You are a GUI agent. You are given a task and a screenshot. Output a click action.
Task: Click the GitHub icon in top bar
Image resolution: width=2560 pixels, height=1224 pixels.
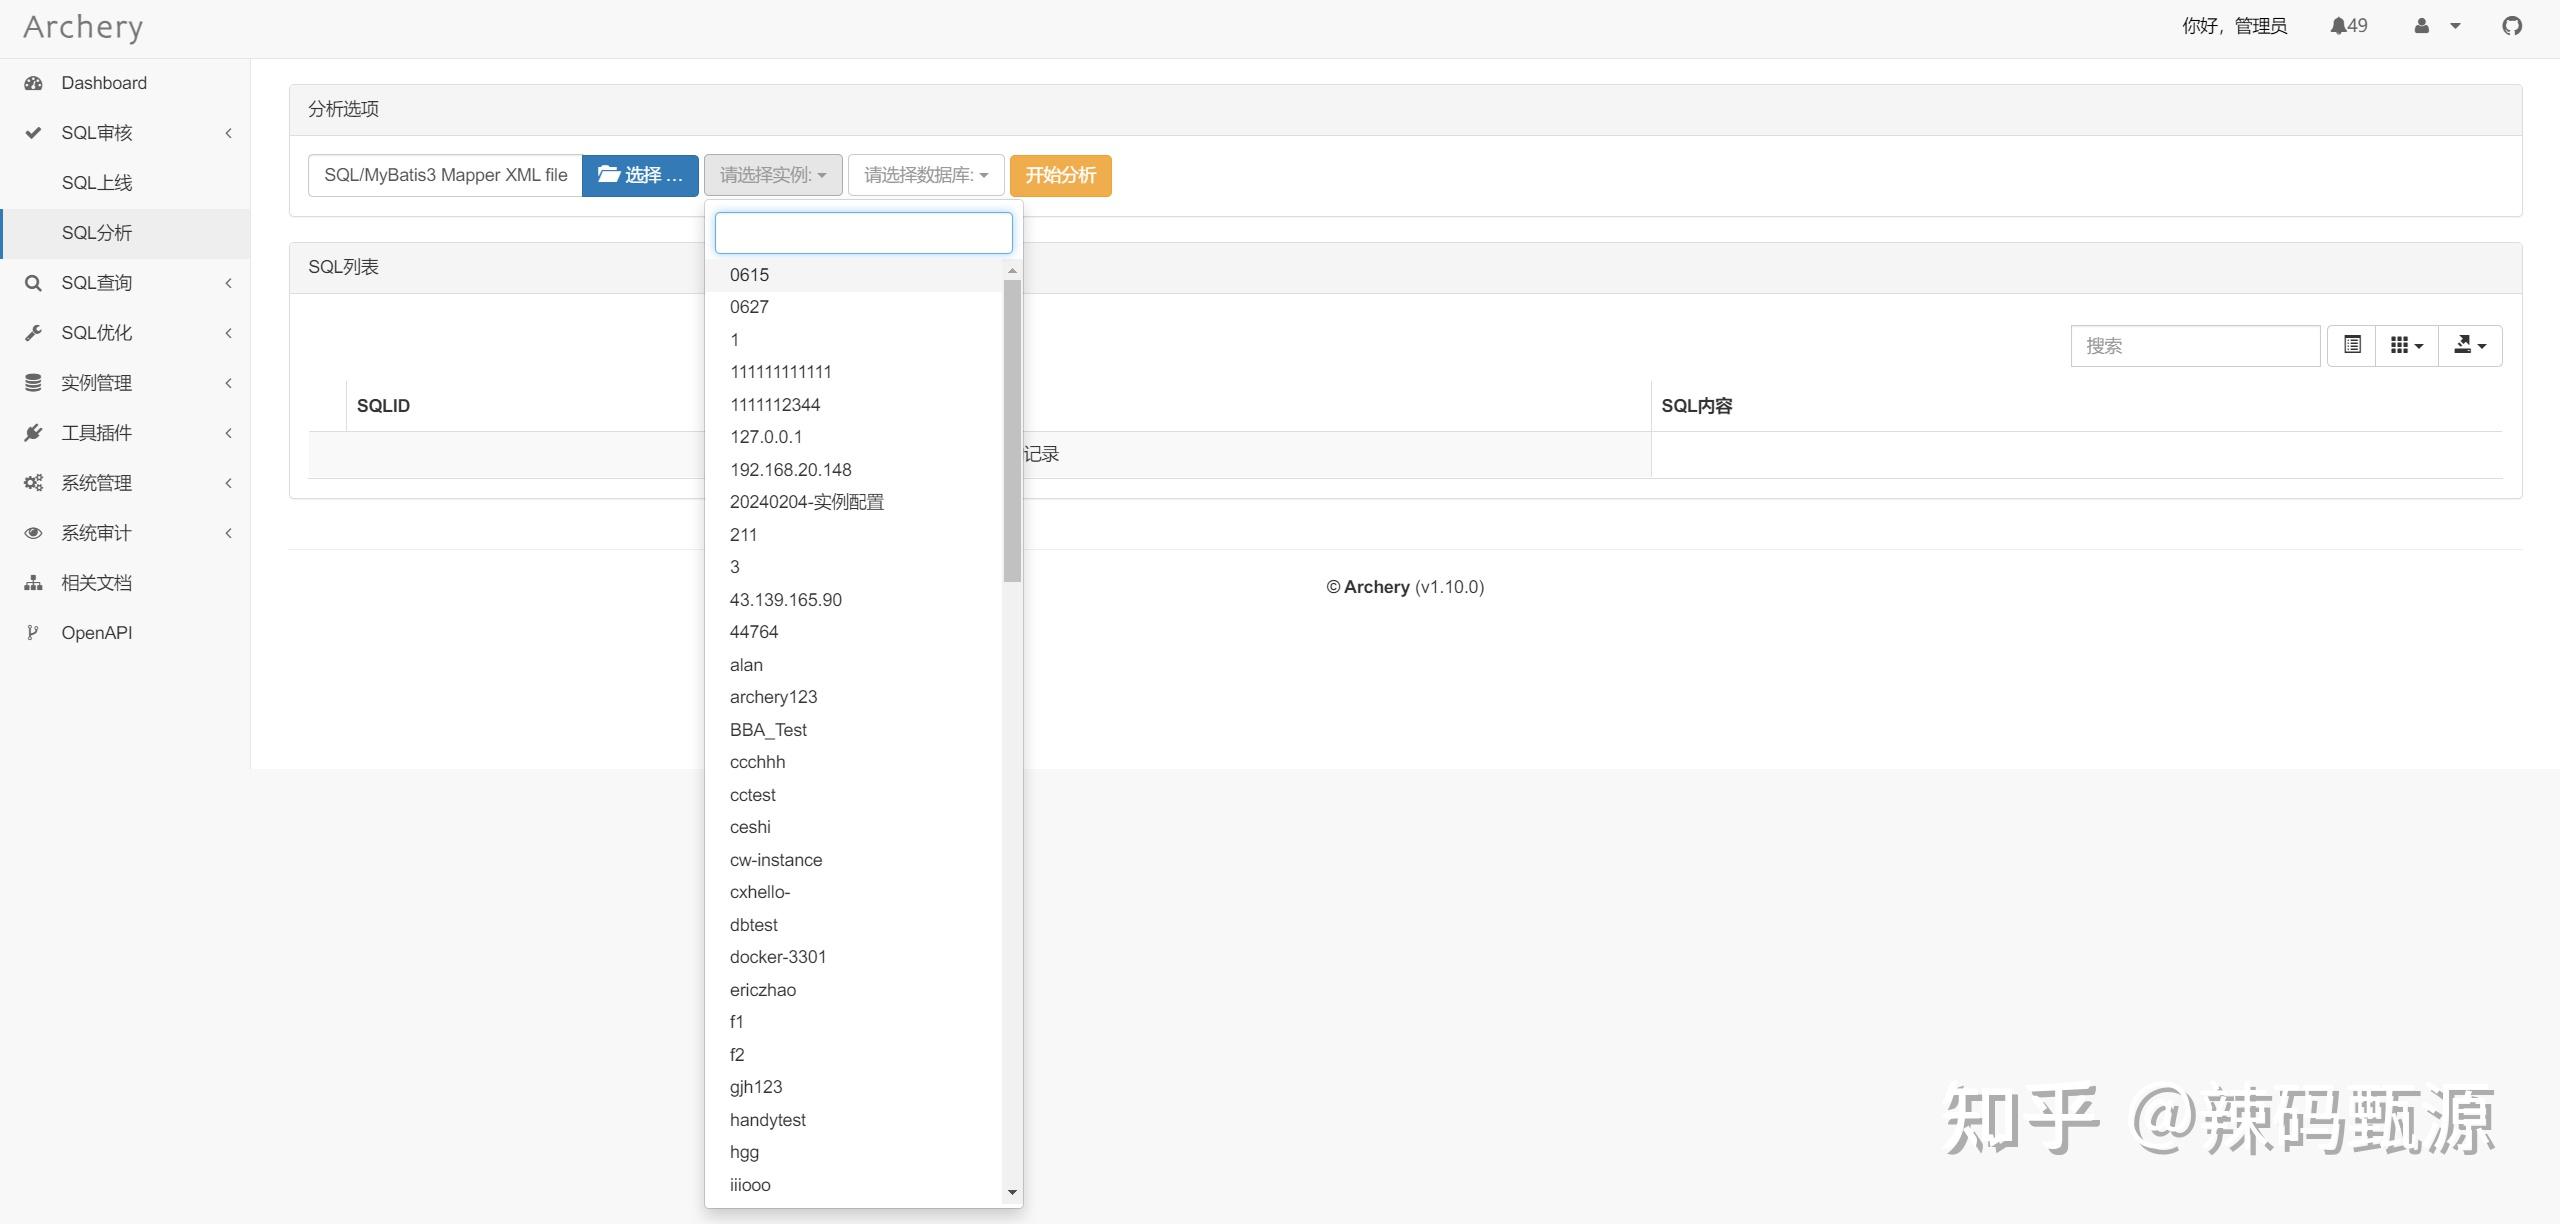2511,26
